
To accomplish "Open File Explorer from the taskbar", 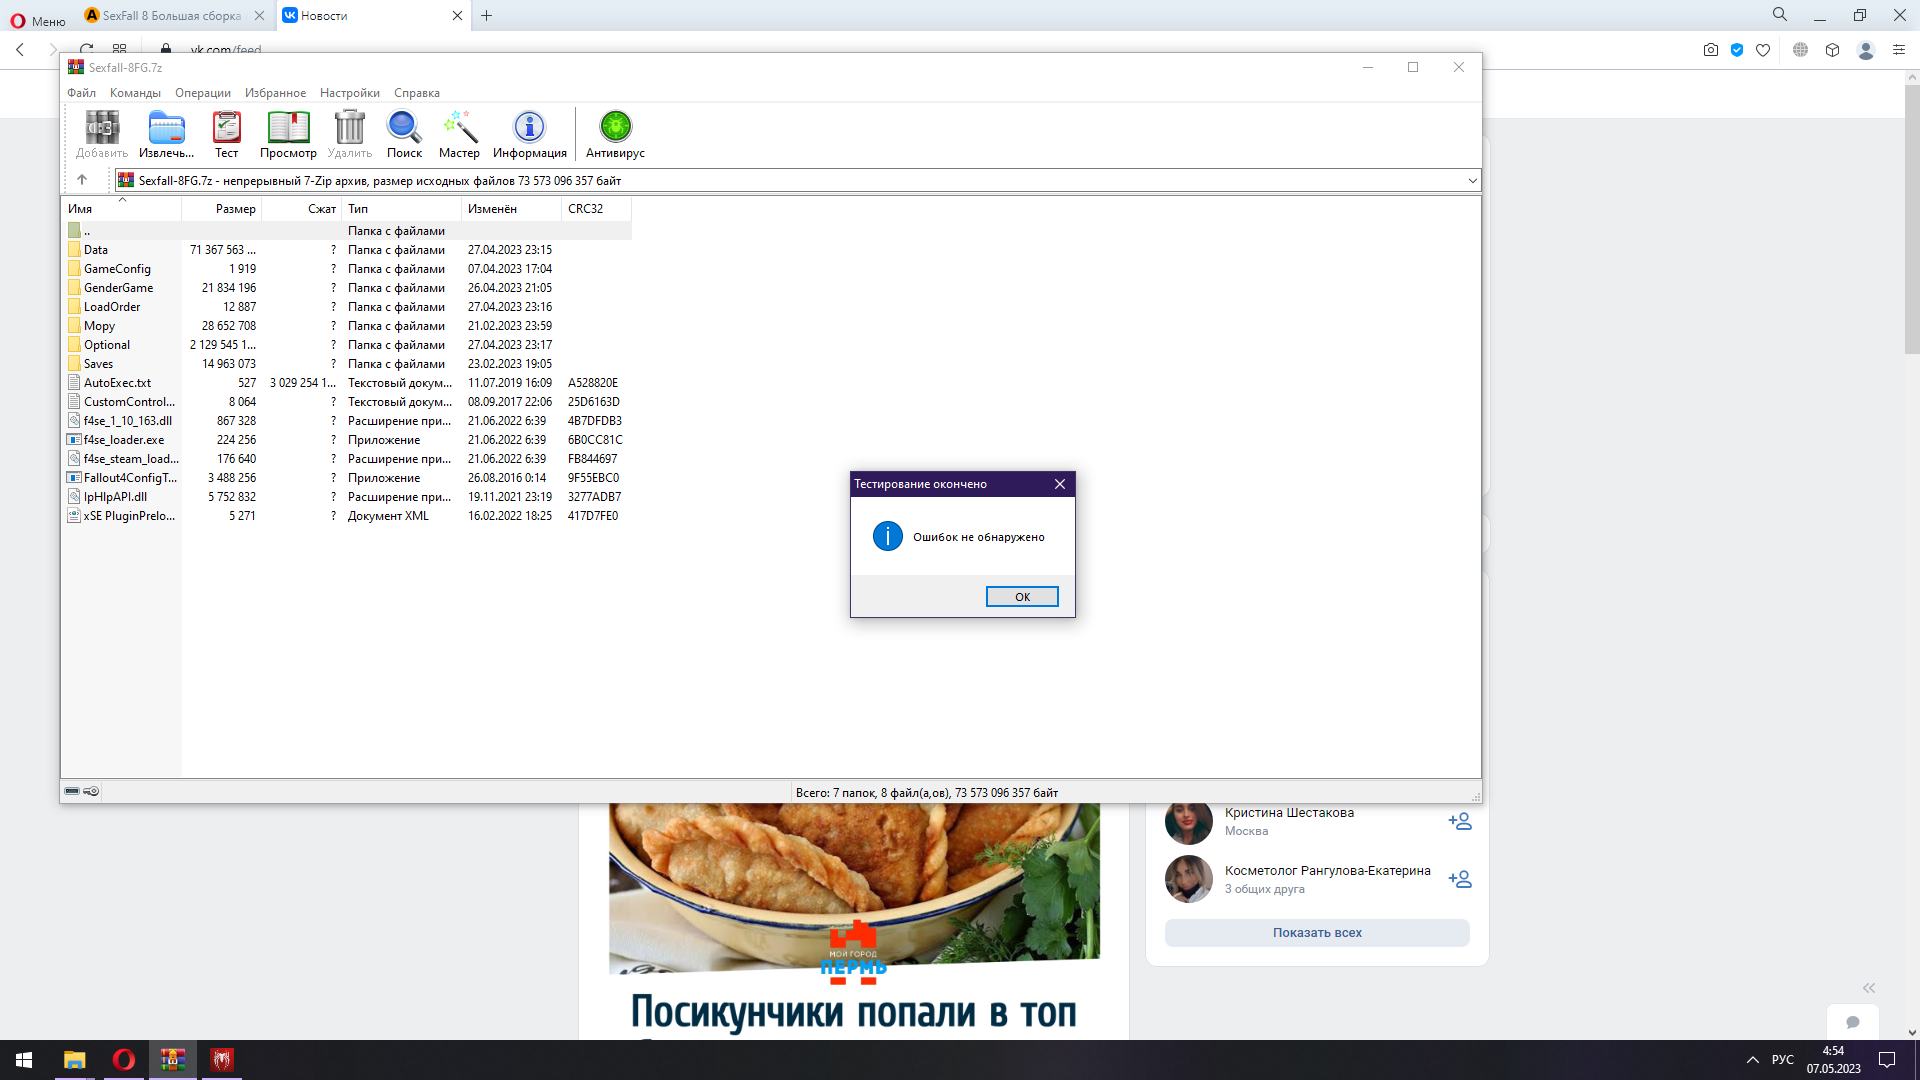I will [75, 1059].
